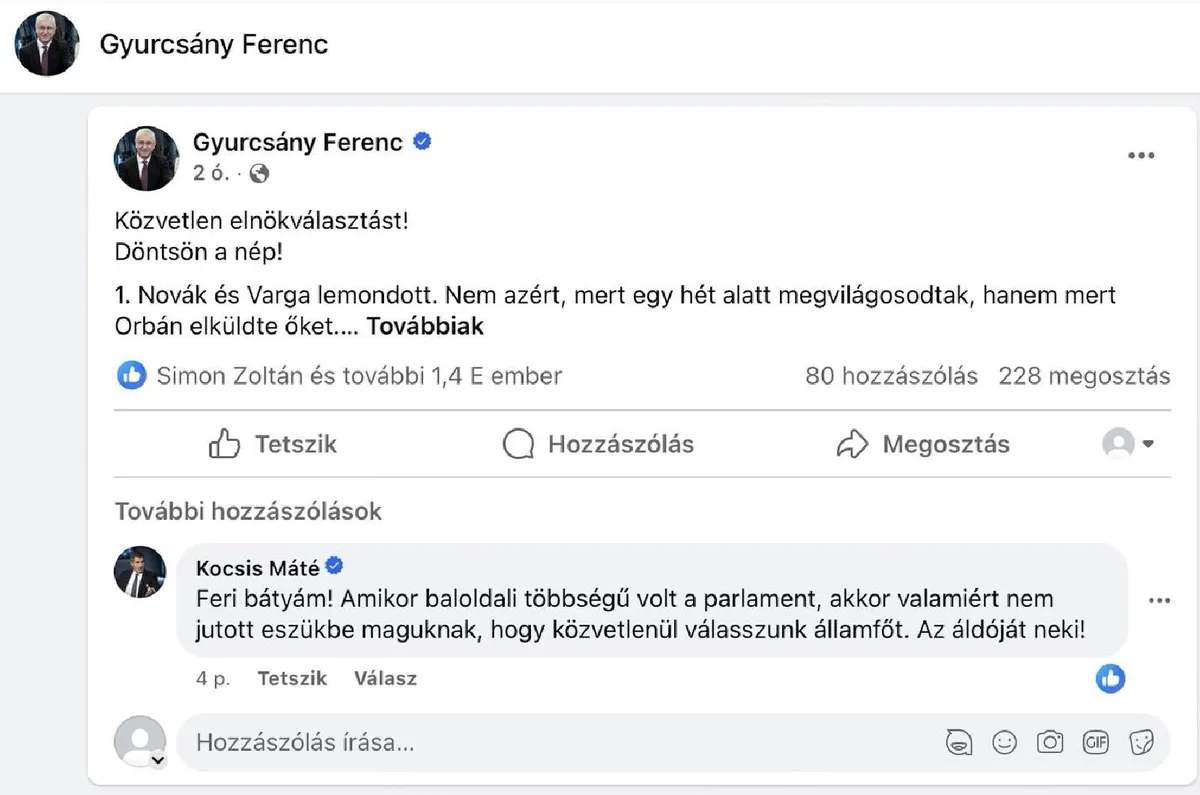1200x795 pixels.
Task: Click the blue like reaction icon beside Simon Zoltán
Action: click(132, 376)
